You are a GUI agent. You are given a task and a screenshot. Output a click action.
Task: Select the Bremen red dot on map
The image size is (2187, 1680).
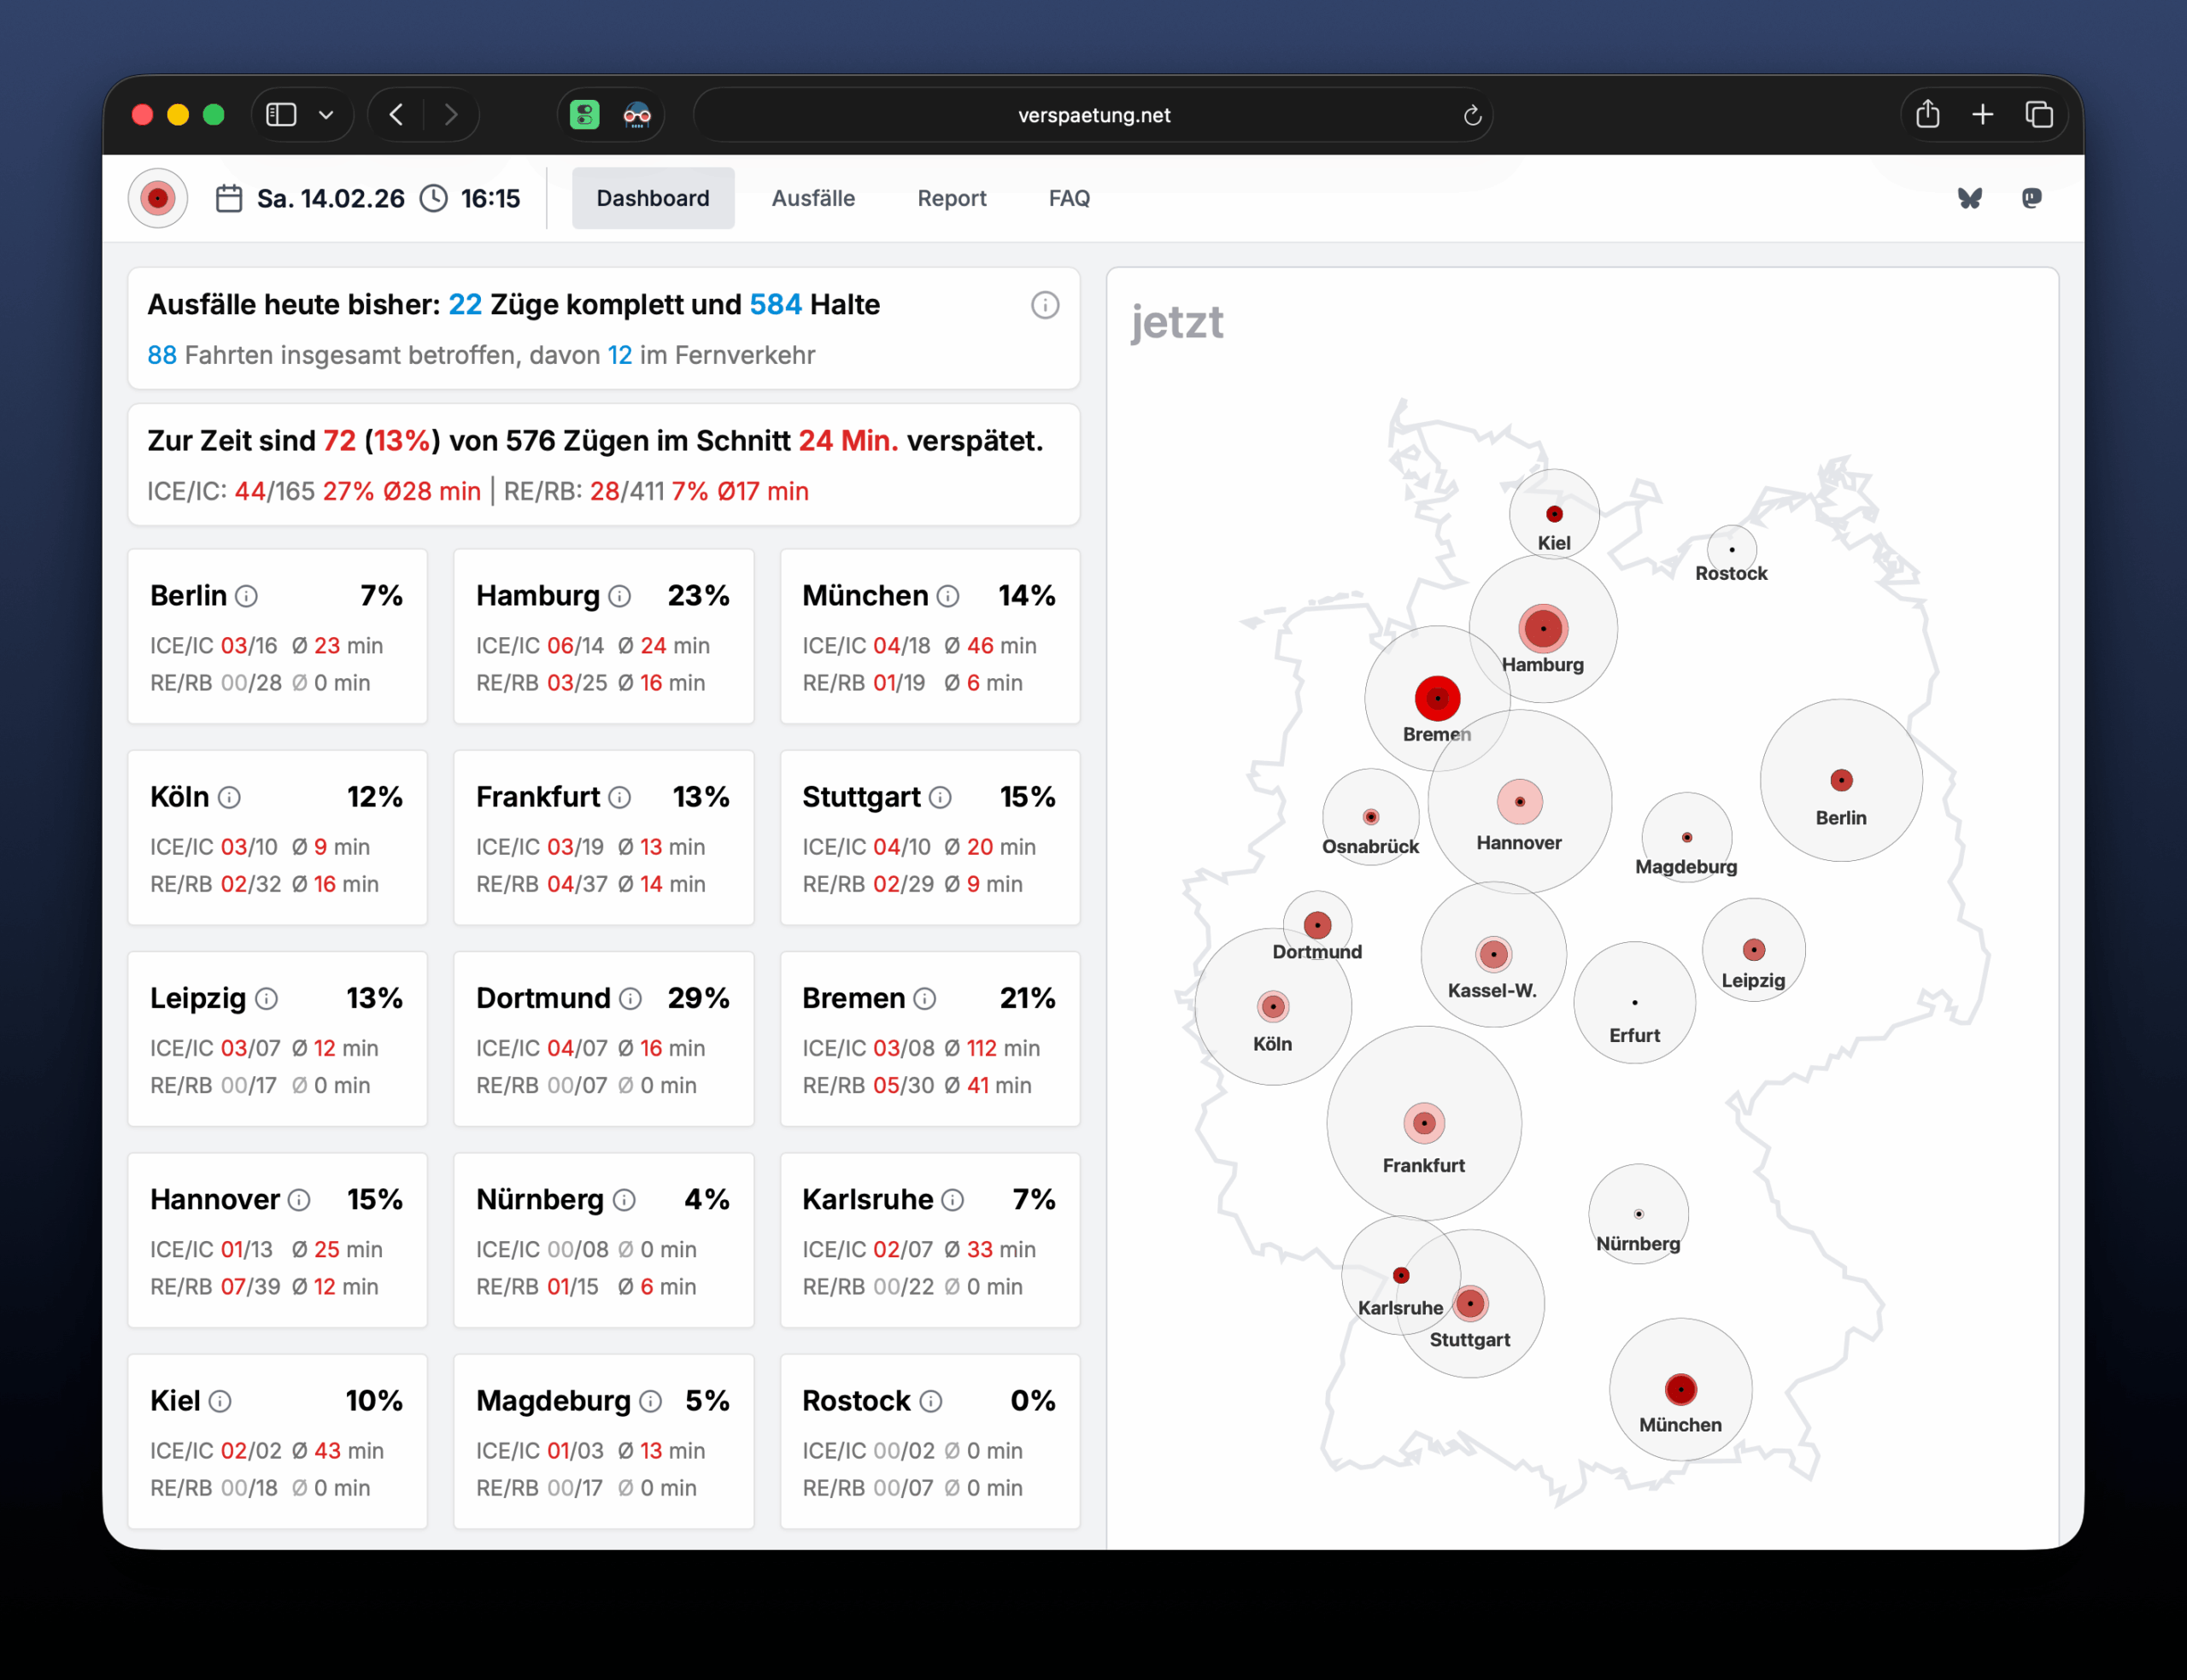[x=1436, y=698]
